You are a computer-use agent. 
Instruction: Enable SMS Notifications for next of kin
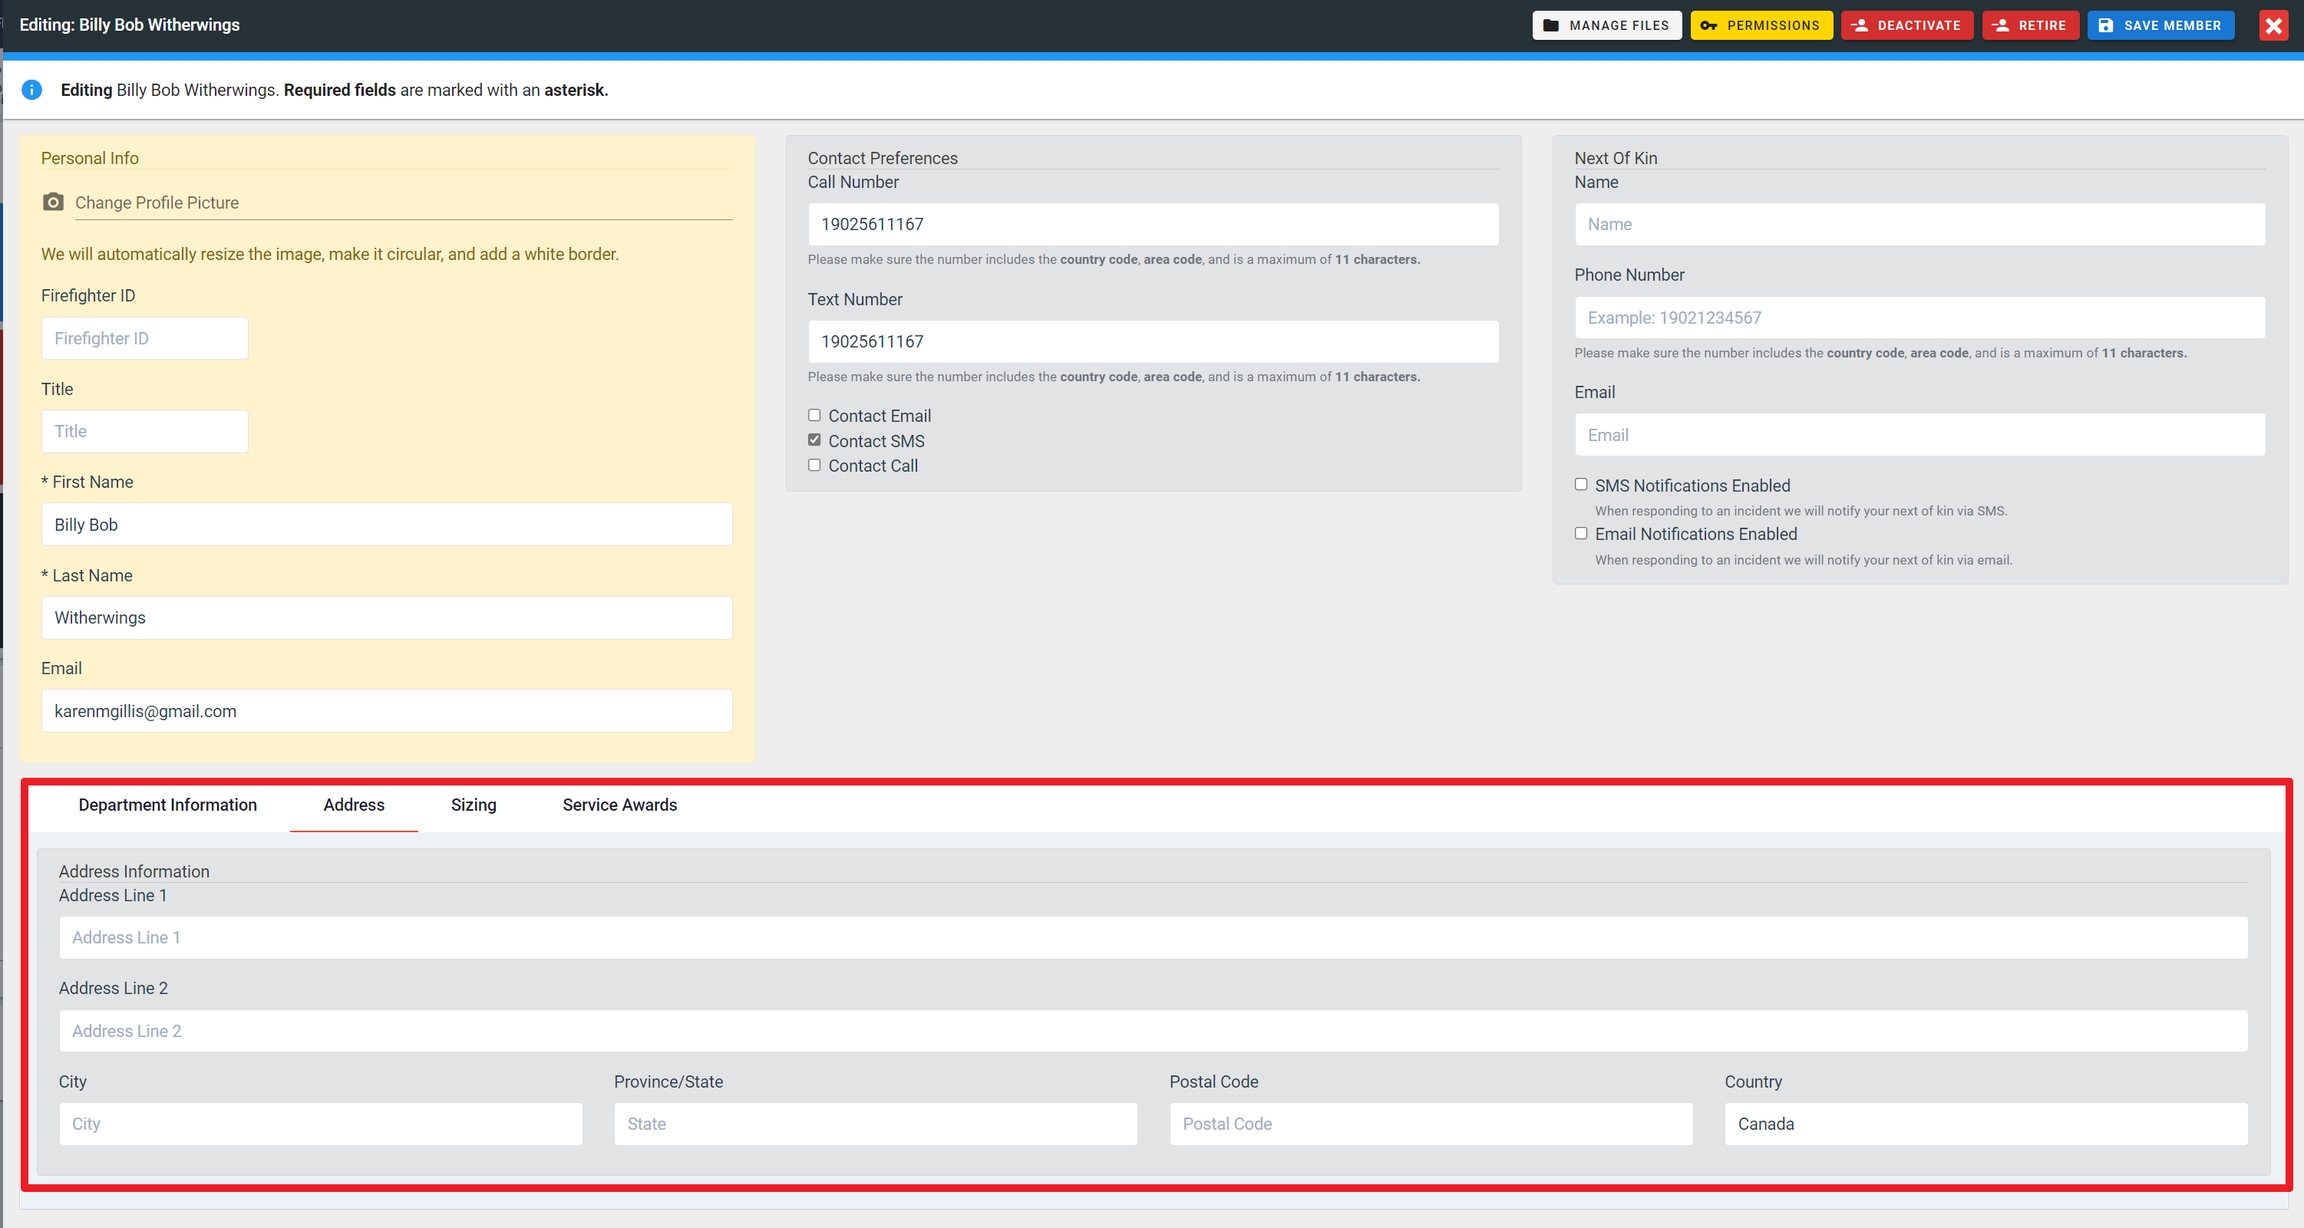(1581, 484)
